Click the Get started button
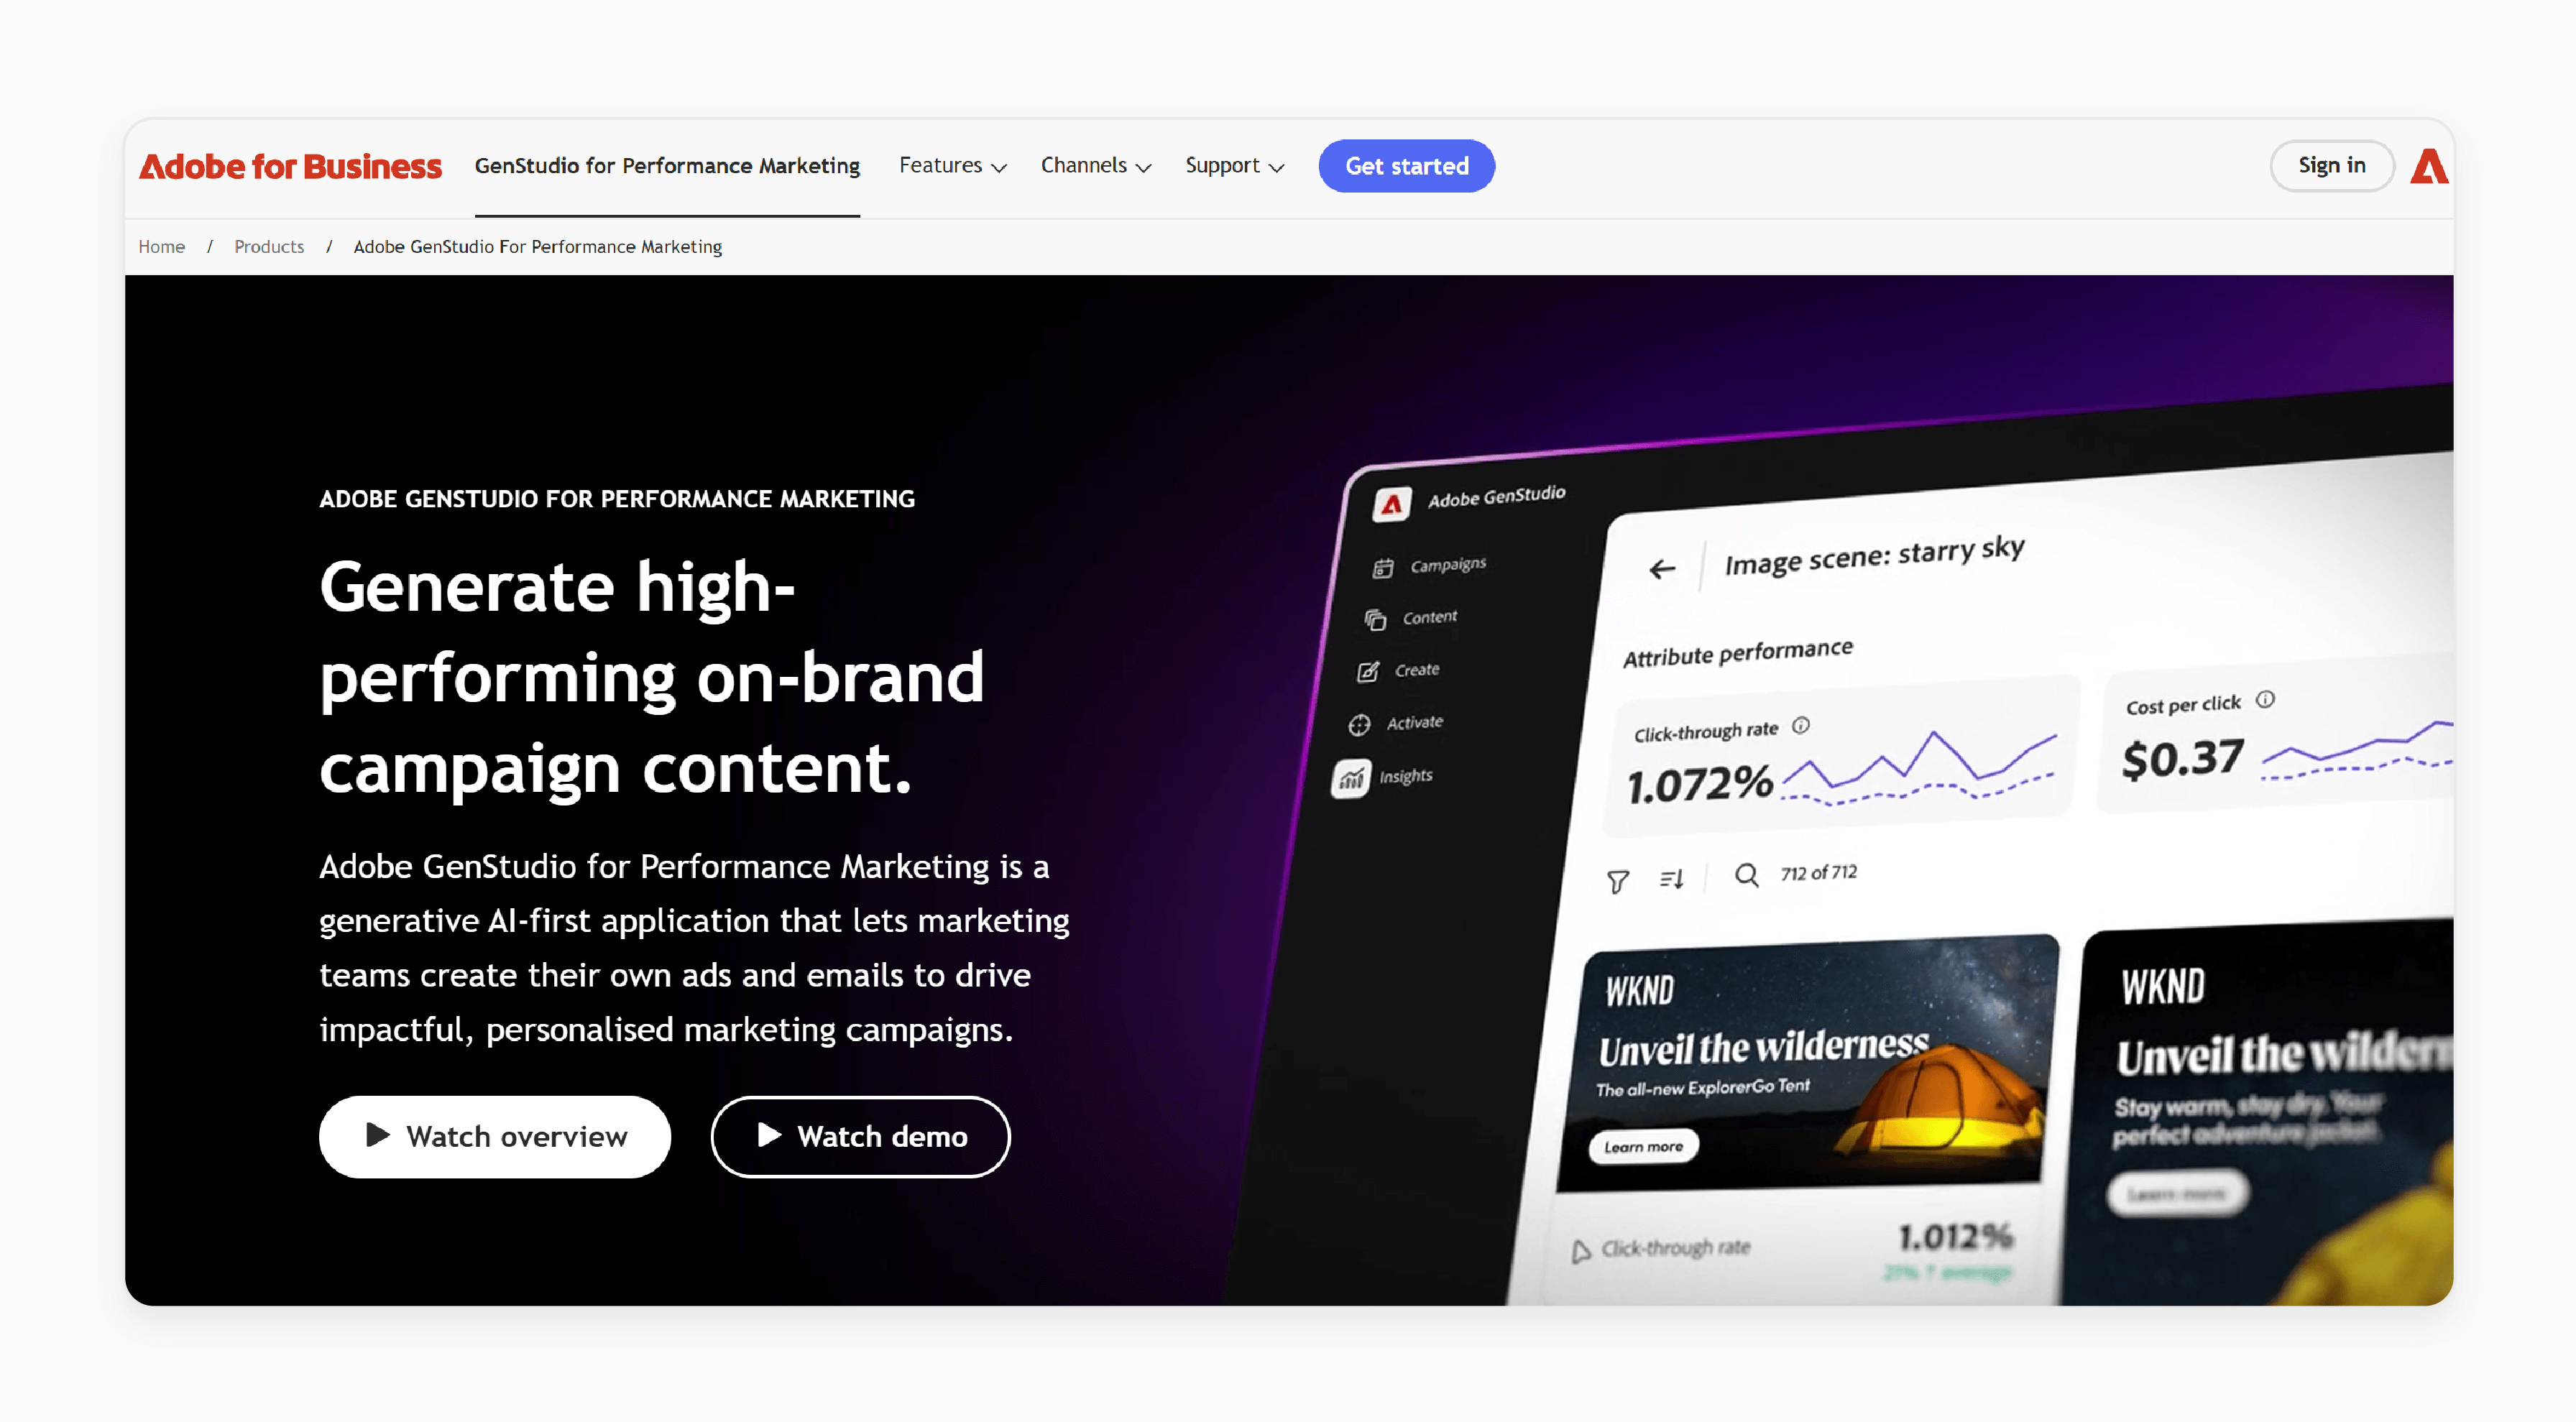 point(1406,166)
